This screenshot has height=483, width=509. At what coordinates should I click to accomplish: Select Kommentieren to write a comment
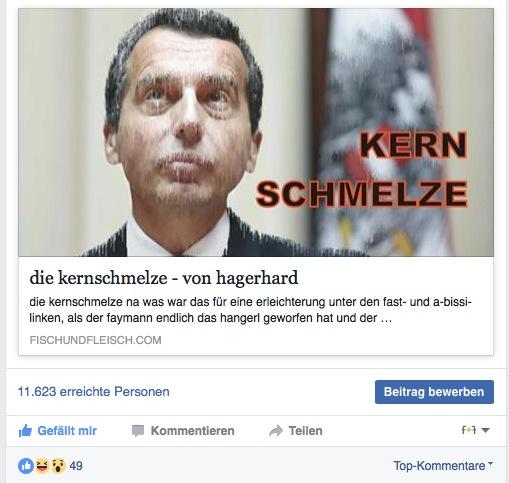click(x=193, y=431)
